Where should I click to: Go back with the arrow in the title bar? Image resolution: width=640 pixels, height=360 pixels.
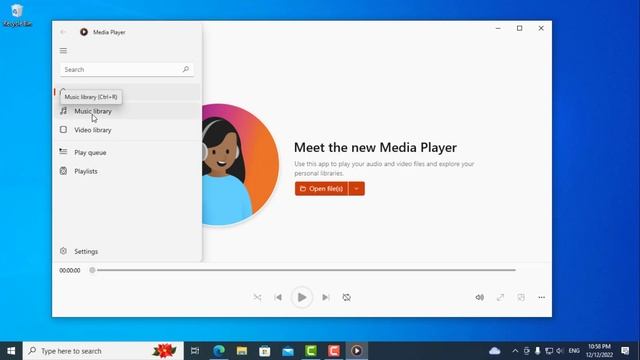pos(63,32)
